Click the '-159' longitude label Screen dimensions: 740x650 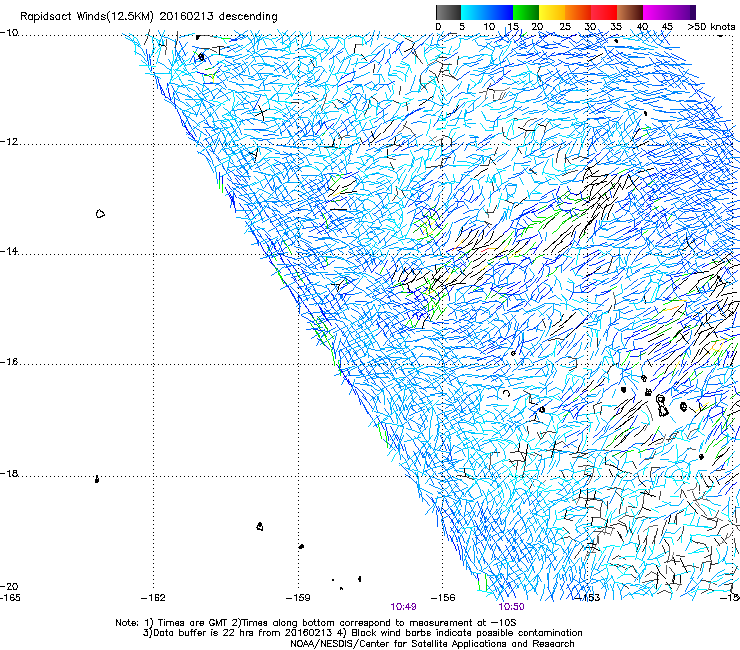(298, 598)
